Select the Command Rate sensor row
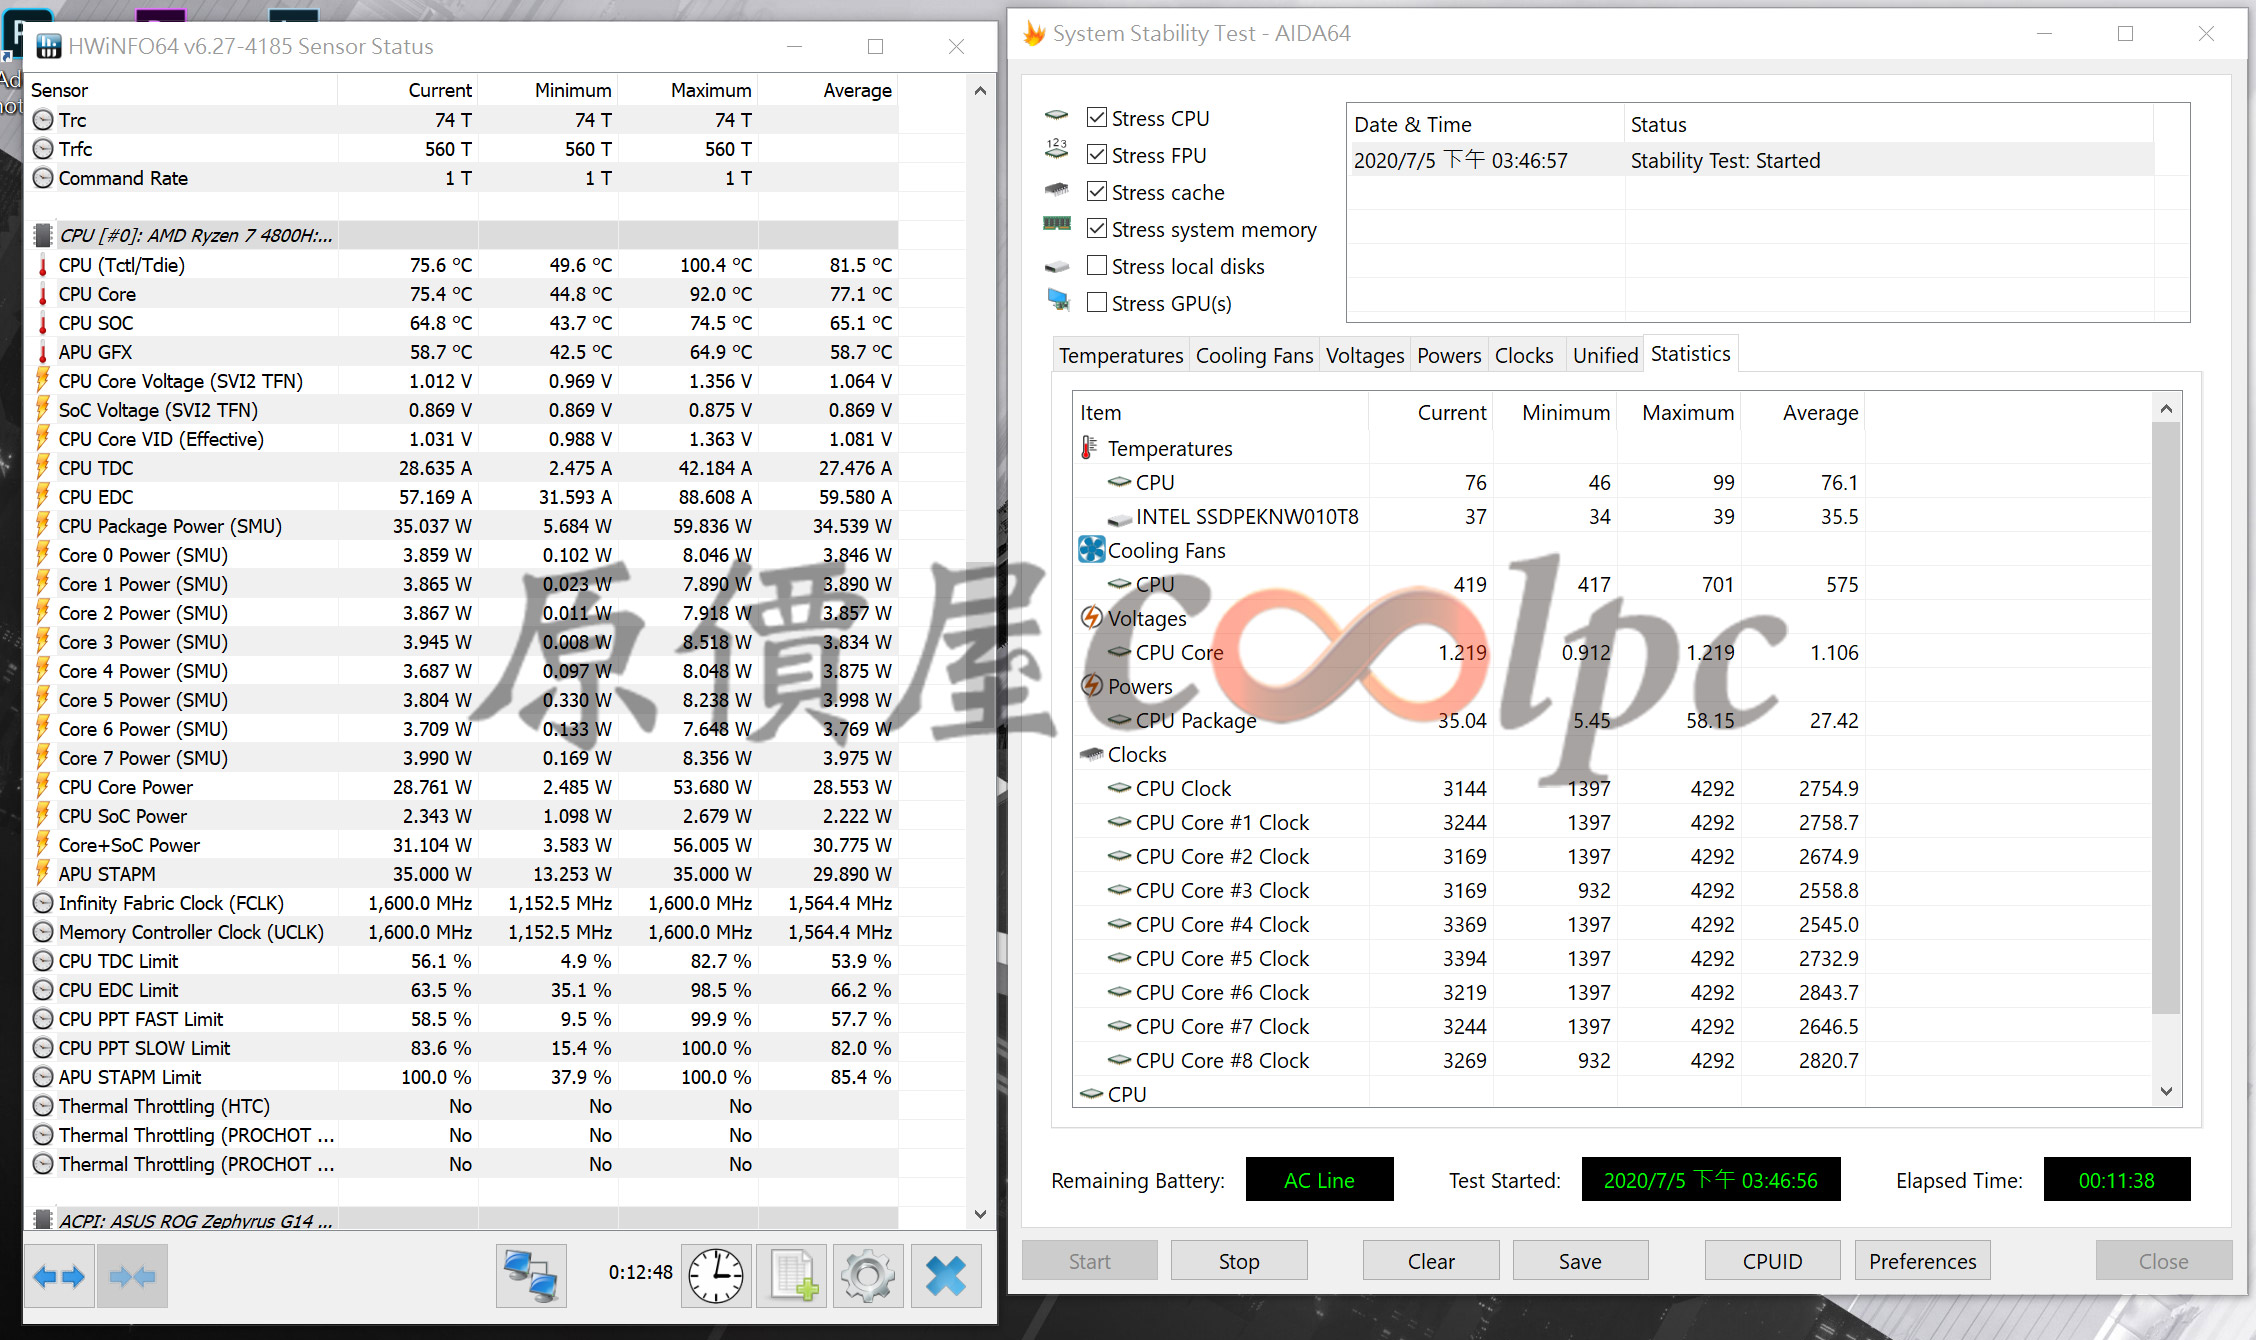 (463, 178)
